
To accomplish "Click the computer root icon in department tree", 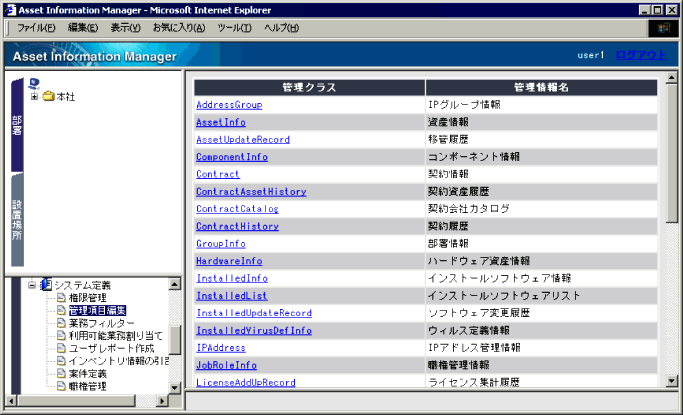I will (x=34, y=83).
